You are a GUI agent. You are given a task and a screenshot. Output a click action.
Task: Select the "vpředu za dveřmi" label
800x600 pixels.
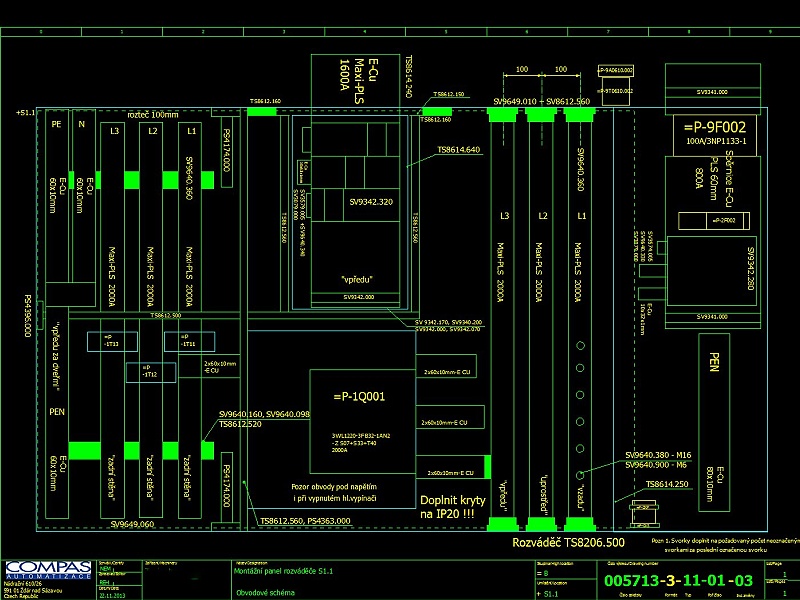(56, 357)
